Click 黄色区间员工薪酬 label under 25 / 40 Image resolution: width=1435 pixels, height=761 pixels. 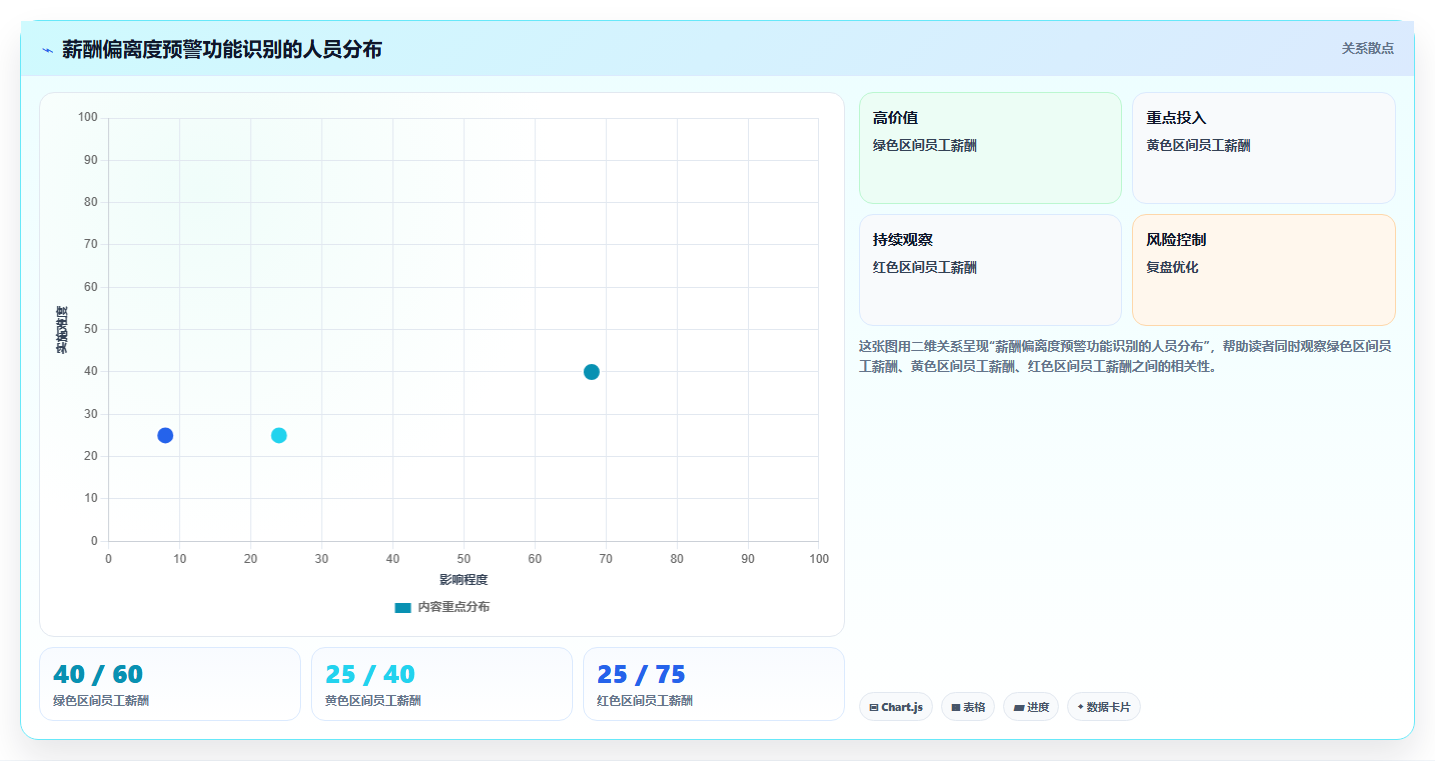[373, 701]
